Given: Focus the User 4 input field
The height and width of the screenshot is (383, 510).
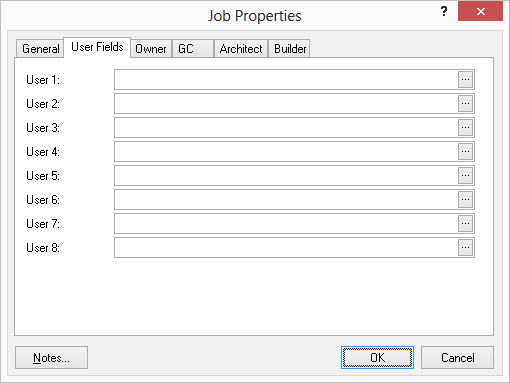Looking at the screenshot, I should tap(286, 152).
